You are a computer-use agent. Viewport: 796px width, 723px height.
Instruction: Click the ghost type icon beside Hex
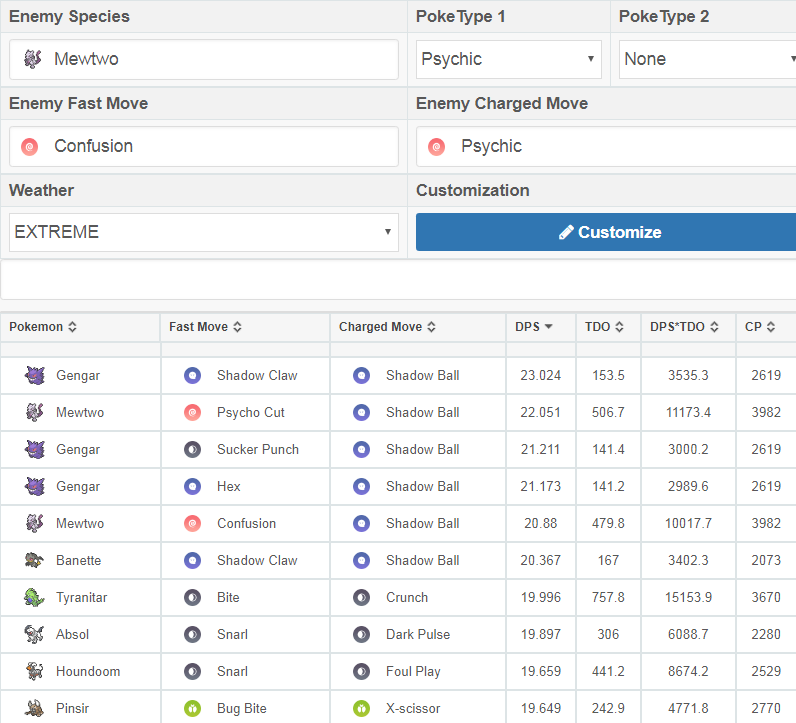click(x=192, y=487)
